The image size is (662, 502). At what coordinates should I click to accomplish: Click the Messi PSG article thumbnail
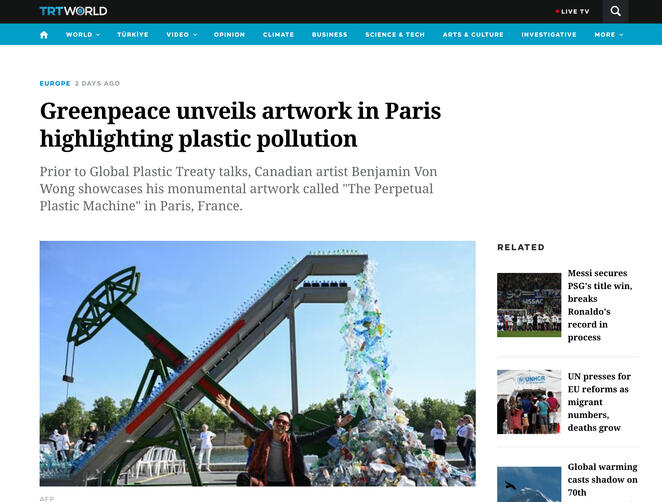point(529,305)
